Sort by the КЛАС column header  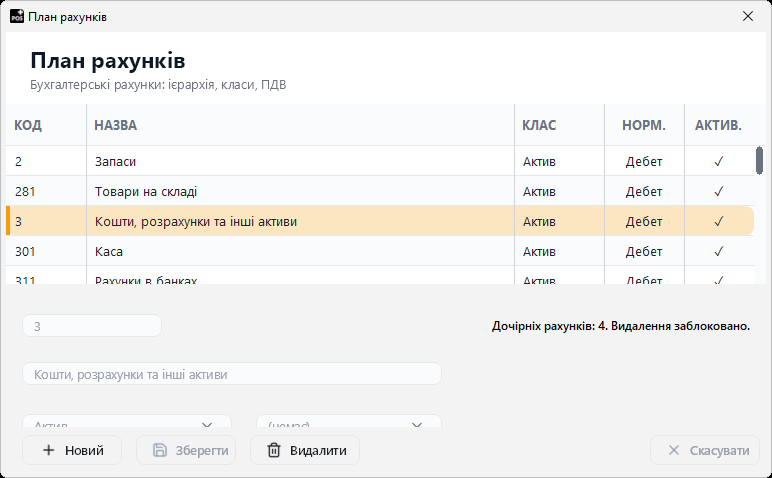(x=559, y=125)
